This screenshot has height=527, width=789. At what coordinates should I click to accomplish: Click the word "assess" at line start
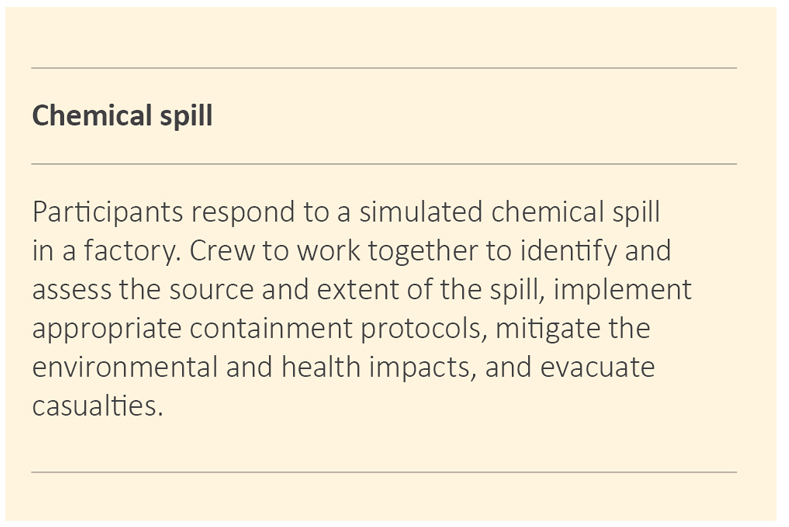pos(68,290)
